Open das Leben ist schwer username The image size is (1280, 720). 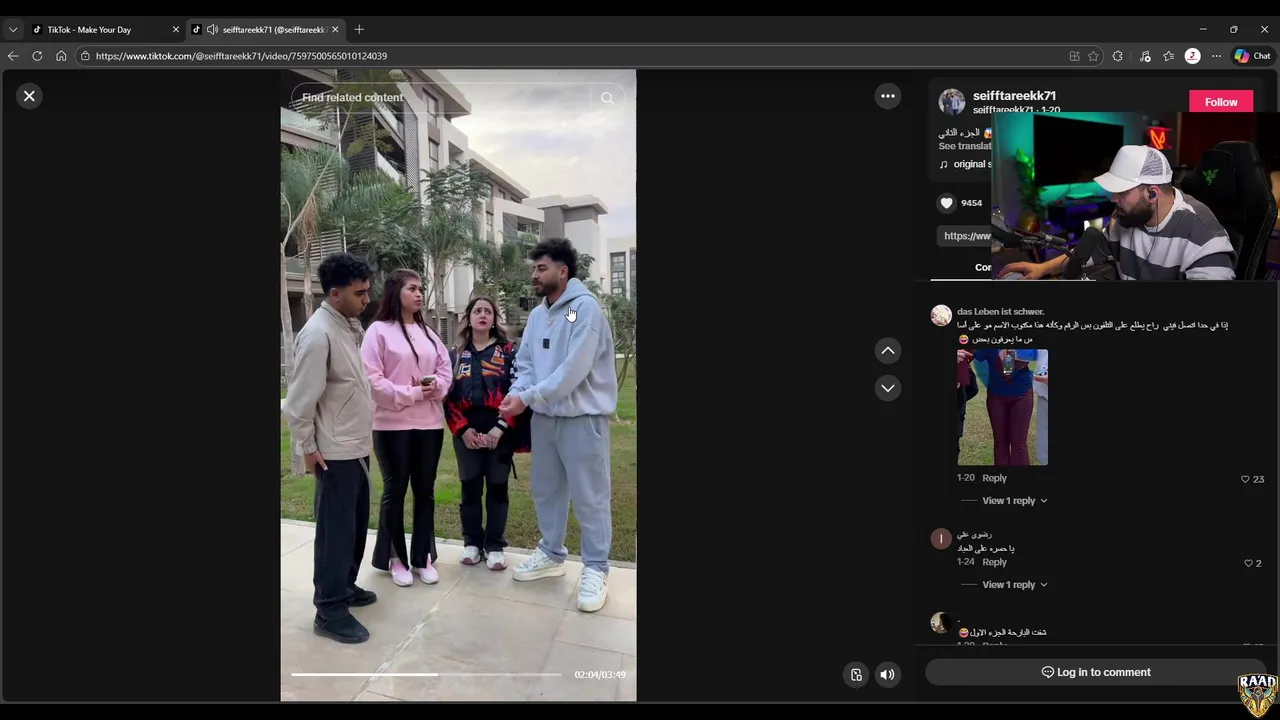1000,312
